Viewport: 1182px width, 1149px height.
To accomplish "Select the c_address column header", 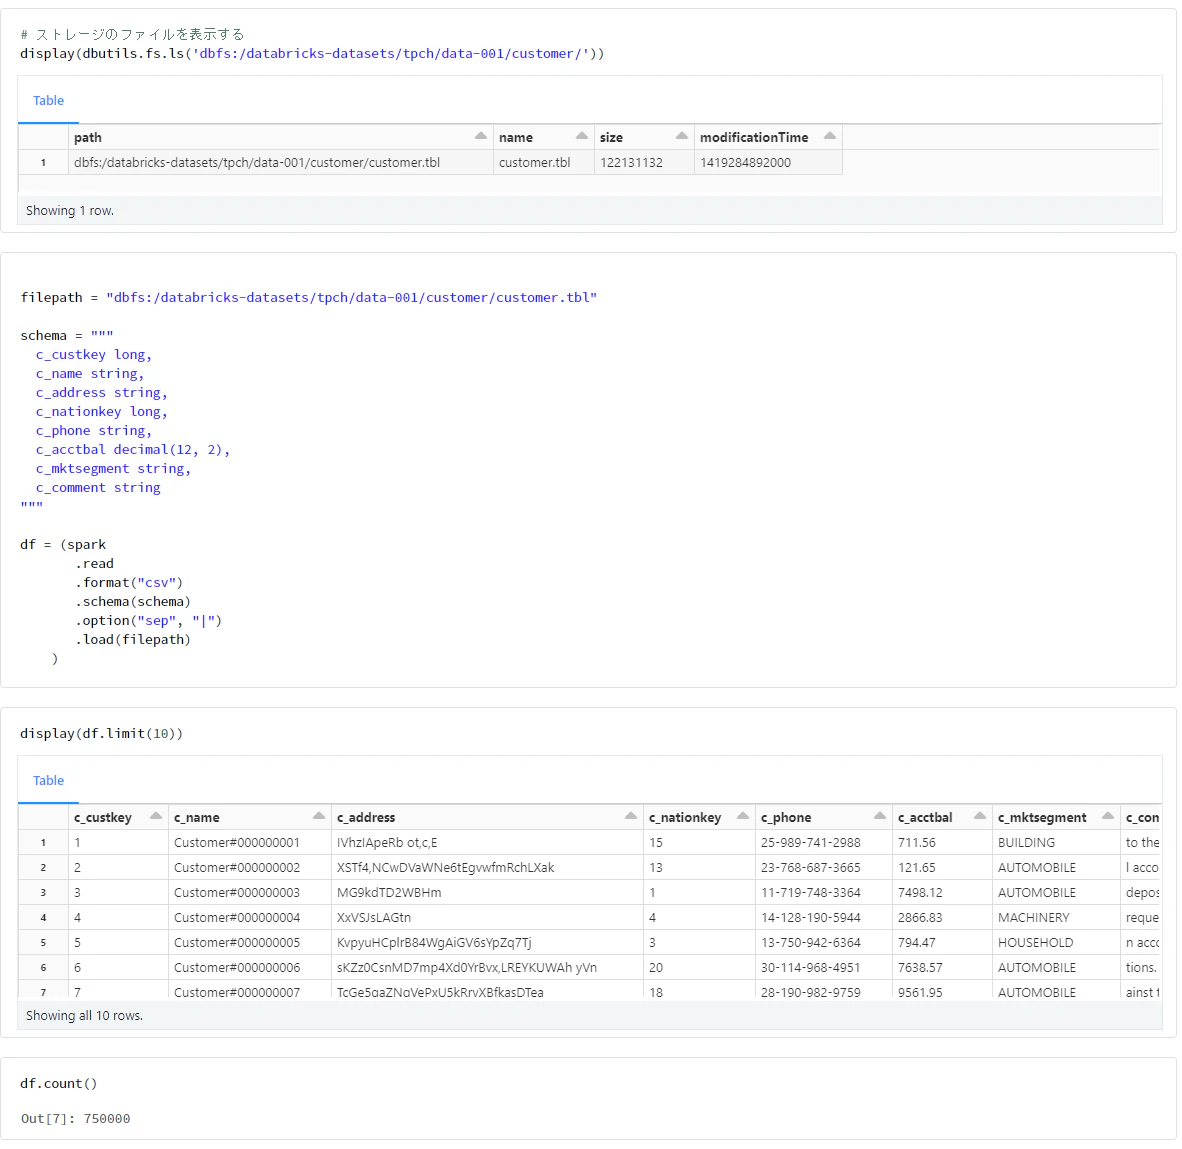I will (x=487, y=817).
